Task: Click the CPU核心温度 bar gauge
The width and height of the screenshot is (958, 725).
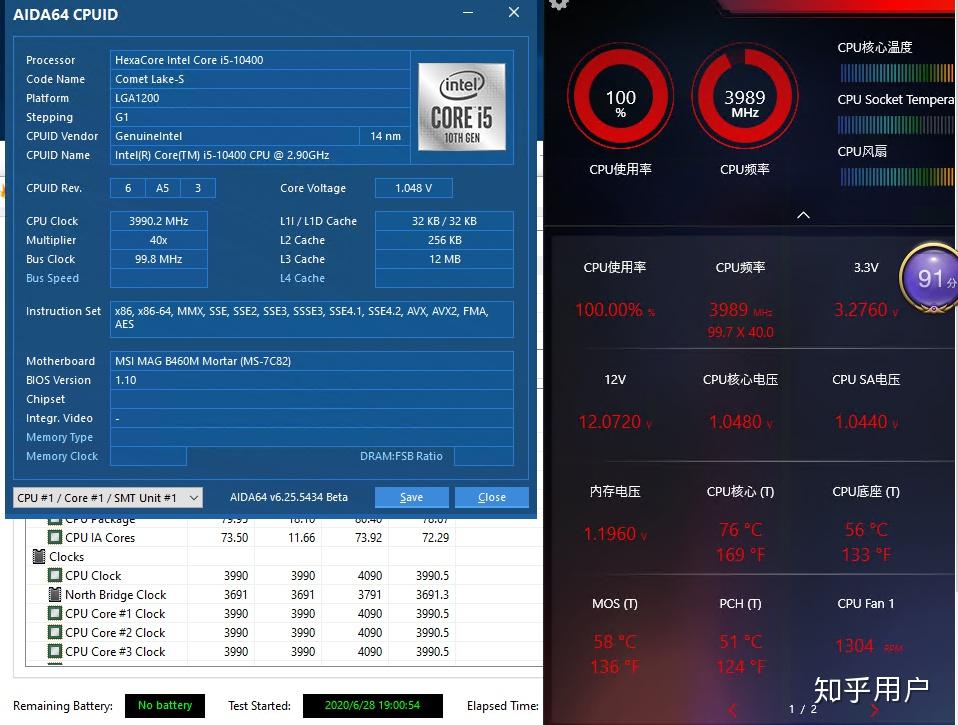Action: tap(895, 72)
